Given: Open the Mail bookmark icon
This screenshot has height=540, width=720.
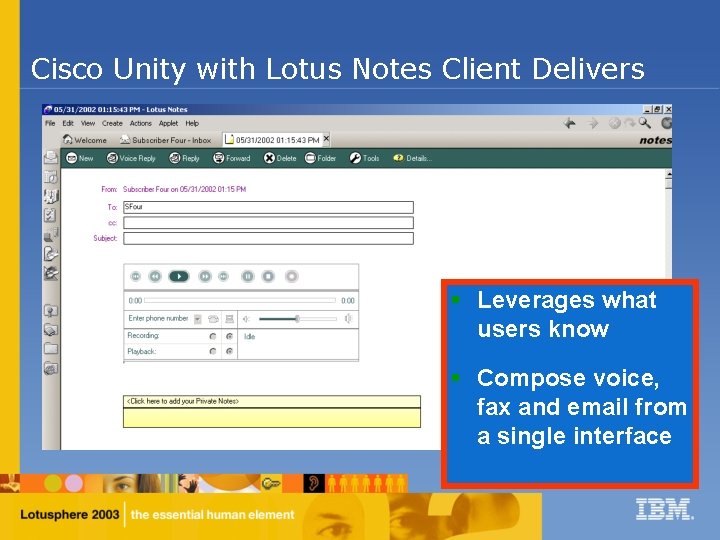Looking at the screenshot, I should tap(51, 158).
